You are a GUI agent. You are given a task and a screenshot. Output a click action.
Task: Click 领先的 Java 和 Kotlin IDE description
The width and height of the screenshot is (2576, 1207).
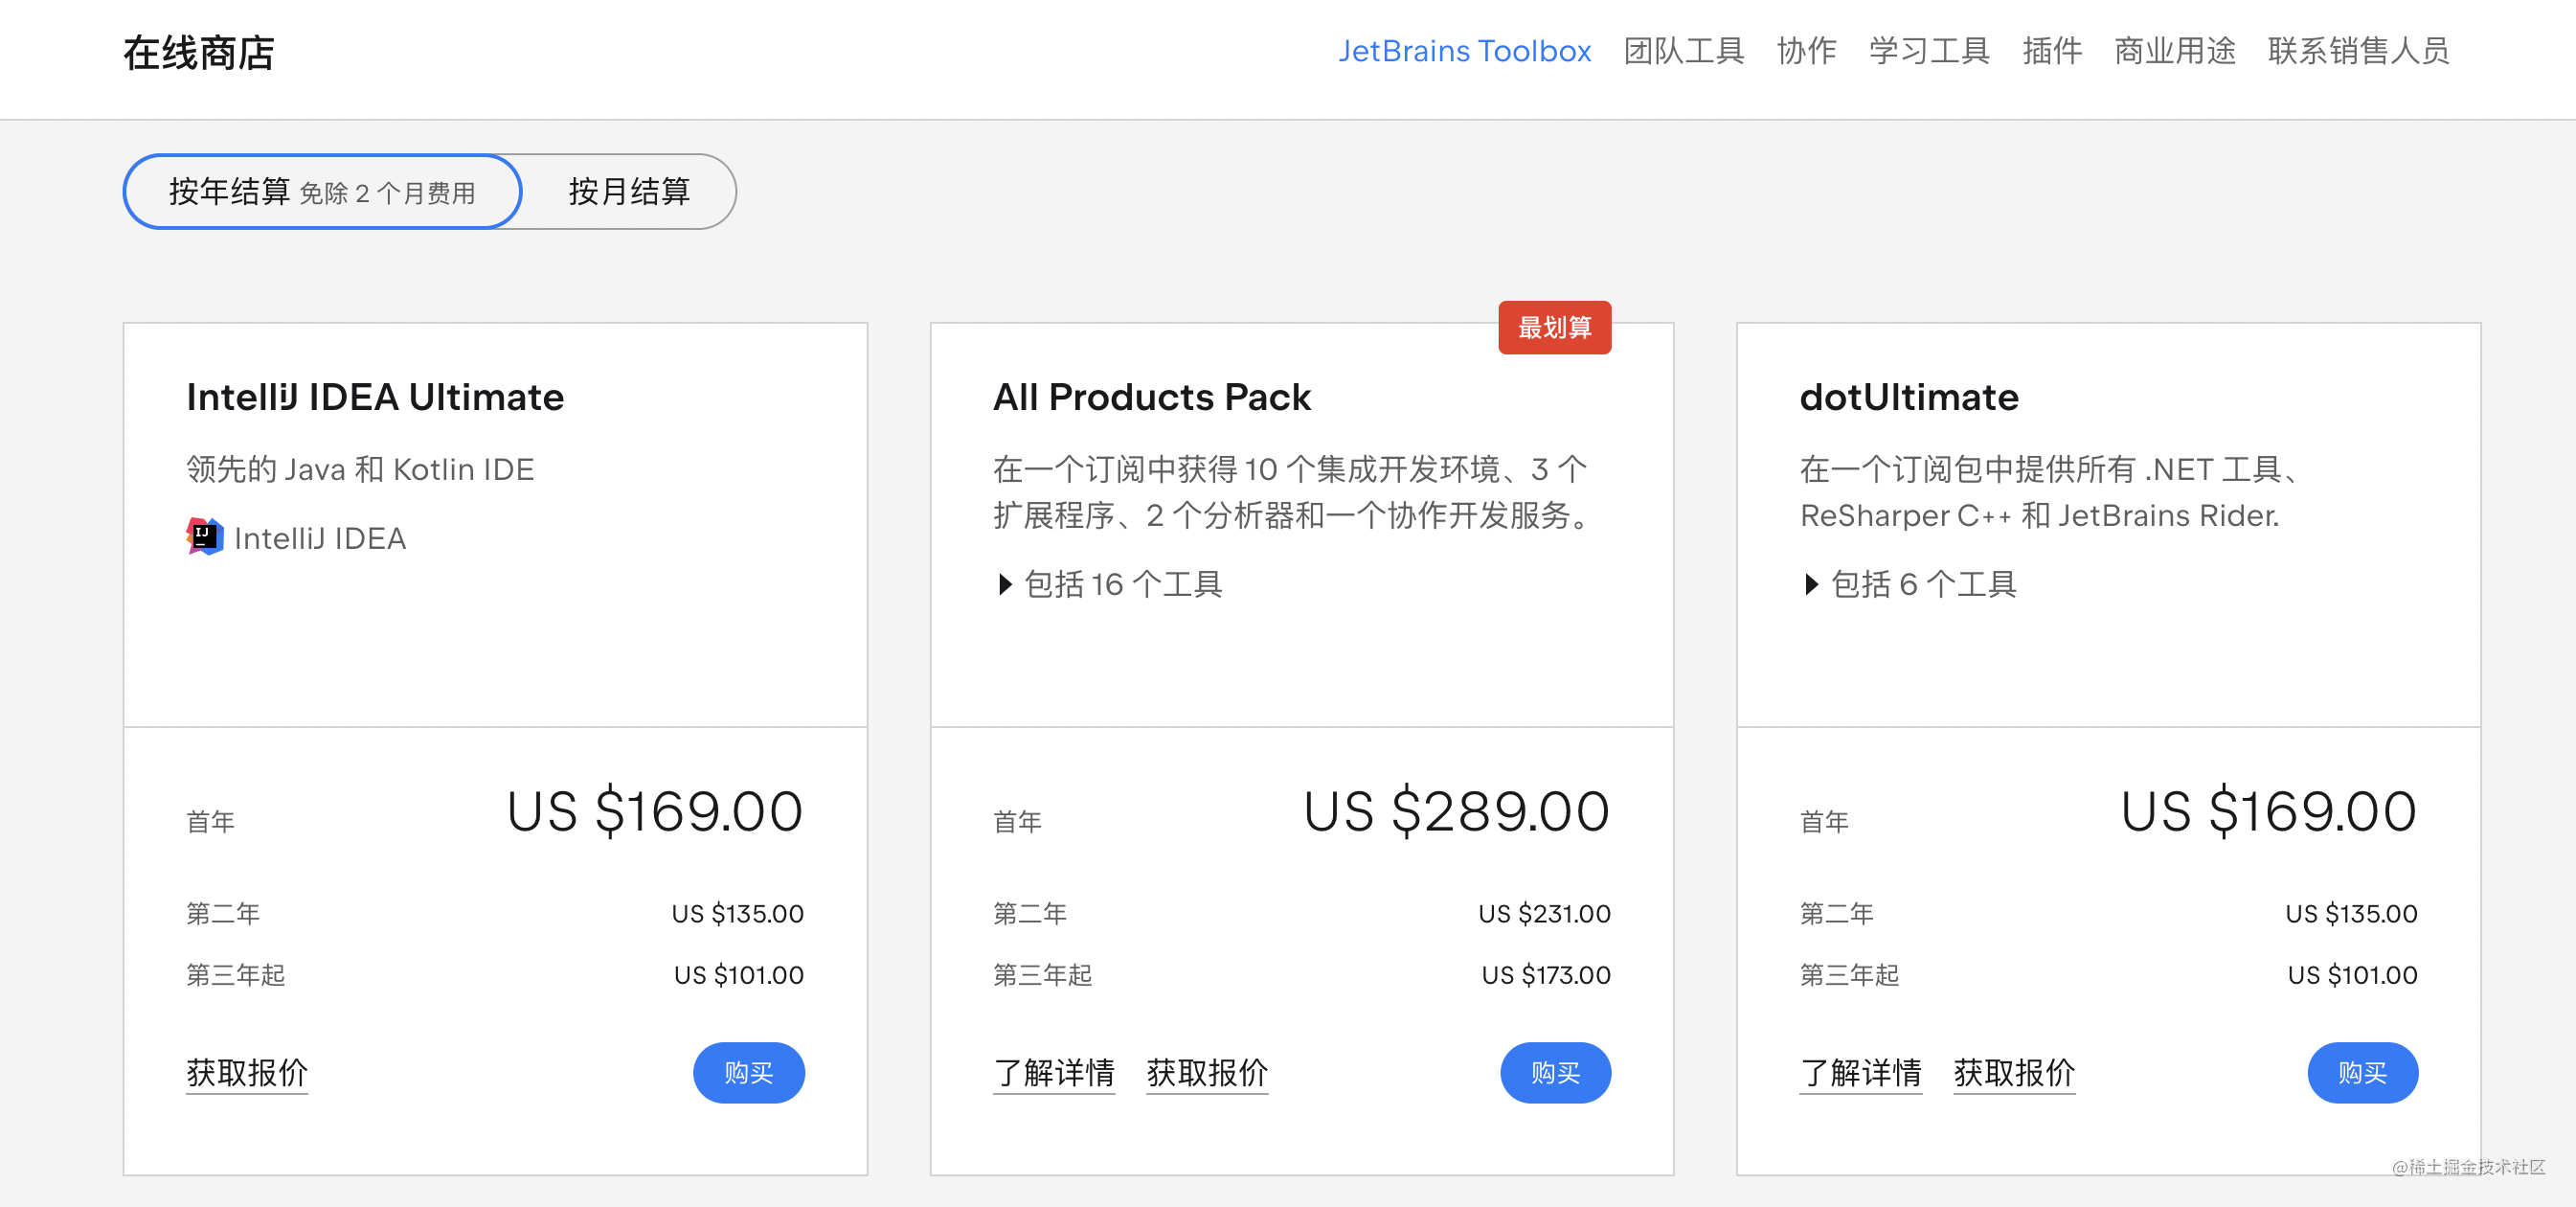pyautogui.click(x=360, y=469)
